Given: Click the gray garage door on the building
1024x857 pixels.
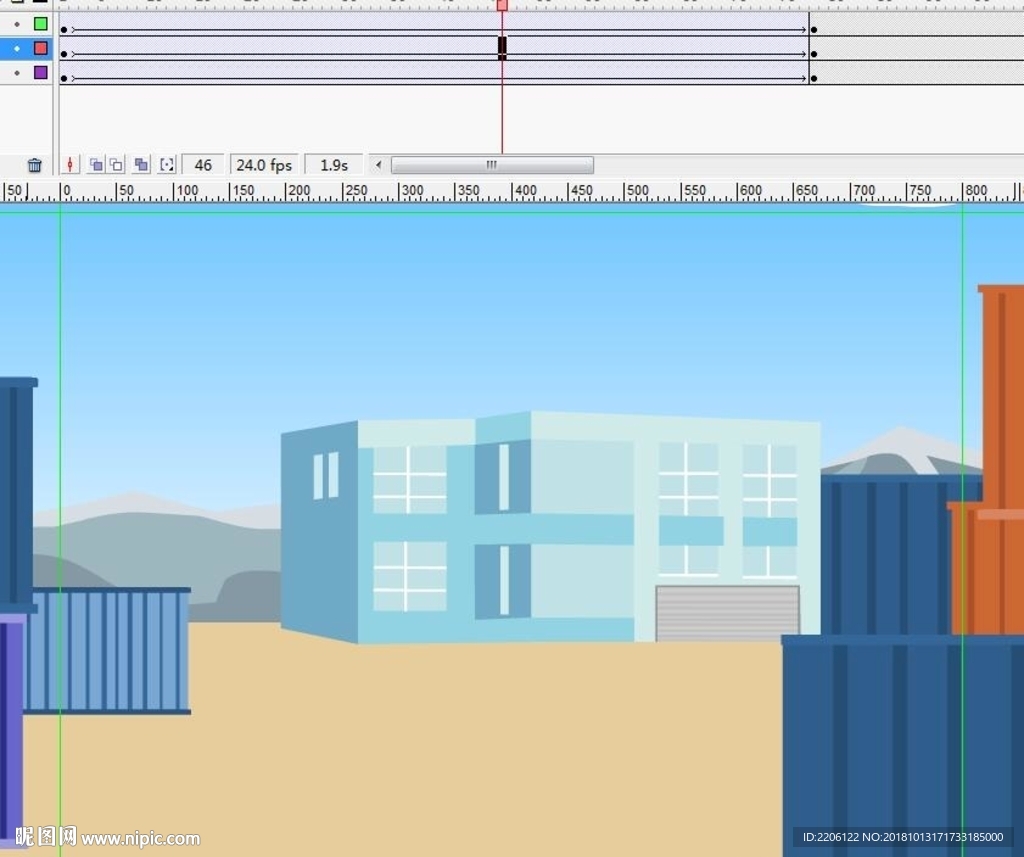Looking at the screenshot, I should [728, 613].
